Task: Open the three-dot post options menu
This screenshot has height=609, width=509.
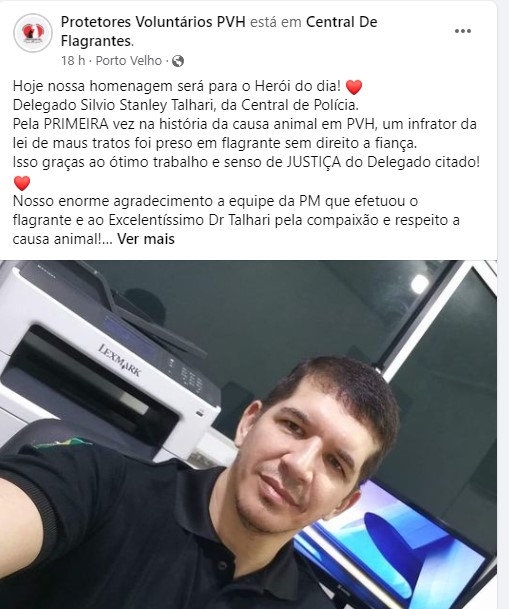Action: [x=462, y=31]
